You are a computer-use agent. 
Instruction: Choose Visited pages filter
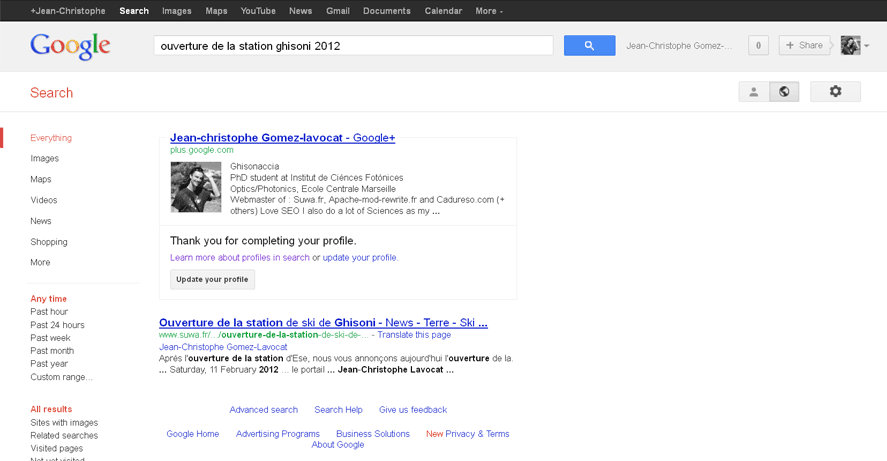57,449
